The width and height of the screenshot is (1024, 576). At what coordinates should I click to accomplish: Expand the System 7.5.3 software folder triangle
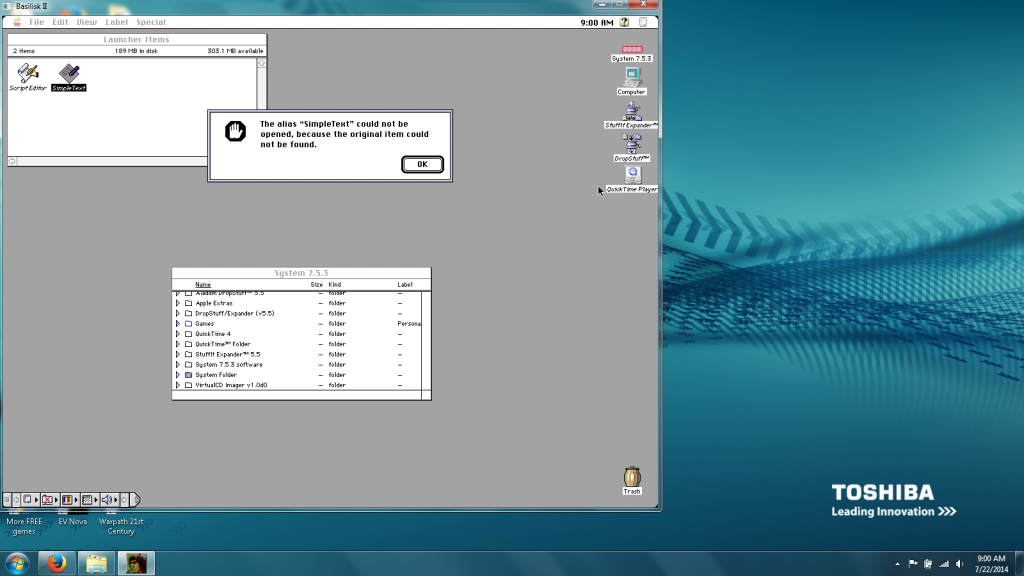point(178,364)
